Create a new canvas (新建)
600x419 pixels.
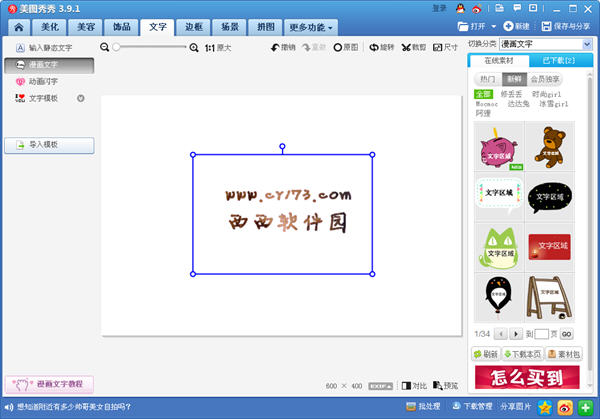tap(517, 26)
